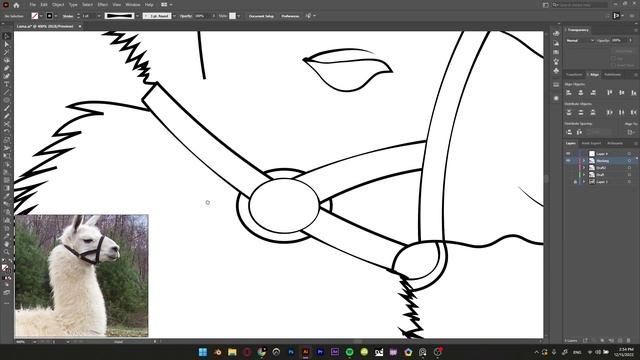Screen dimensions: 640x360
Task: Click the Style swatch in control bar
Action: click(x=232, y=16)
